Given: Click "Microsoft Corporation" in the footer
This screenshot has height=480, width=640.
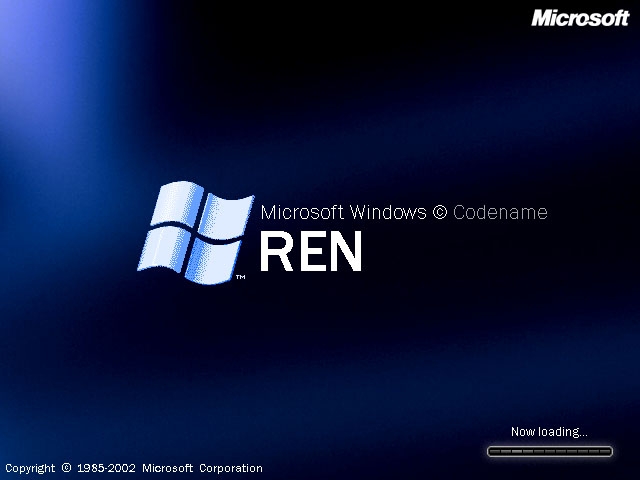Looking at the screenshot, I should pos(202,468).
